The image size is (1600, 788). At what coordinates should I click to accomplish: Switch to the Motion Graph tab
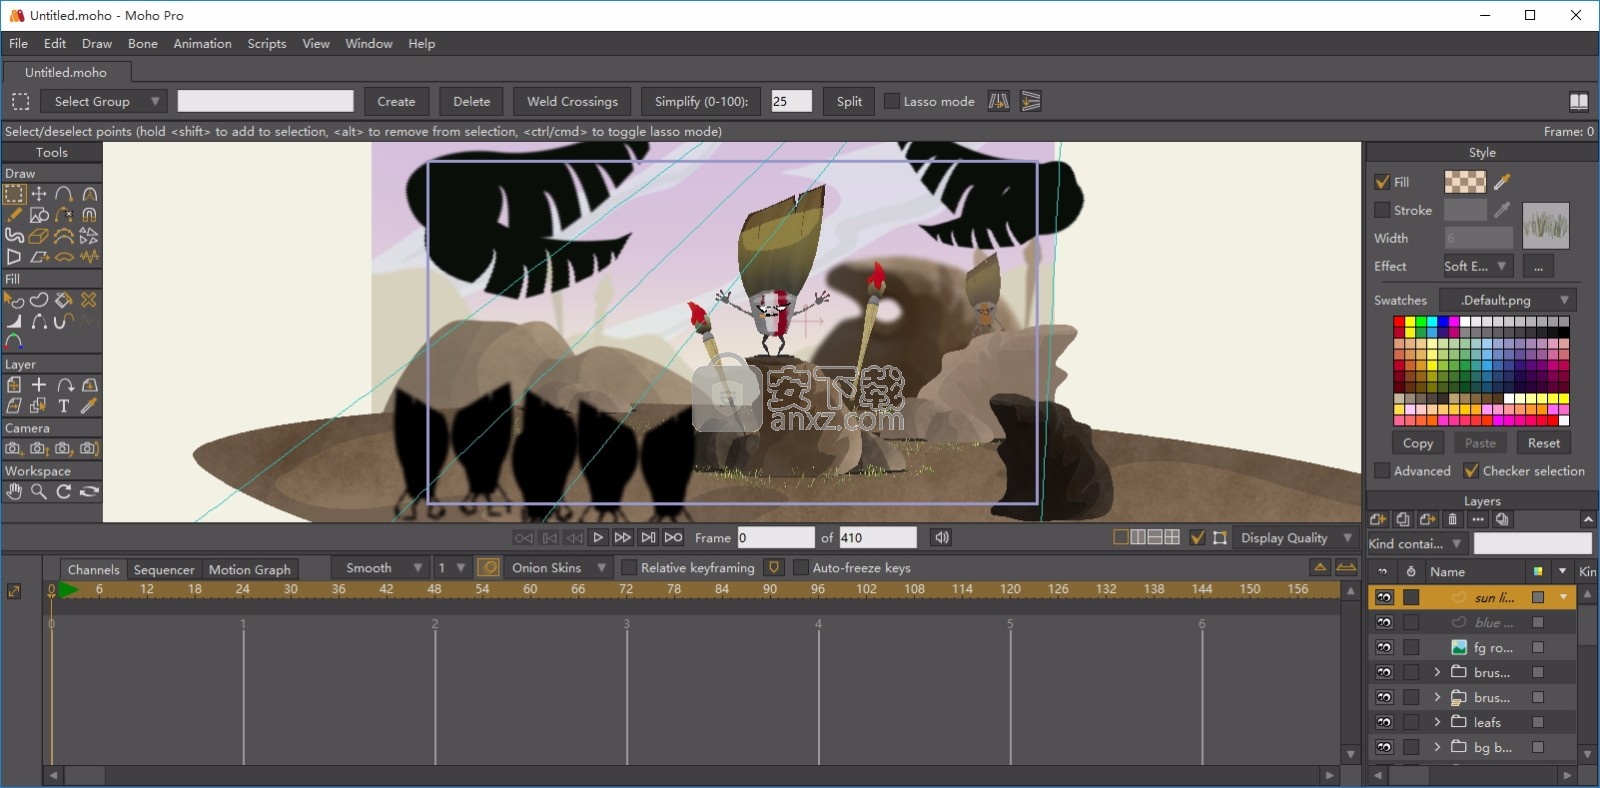pos(250,569)
